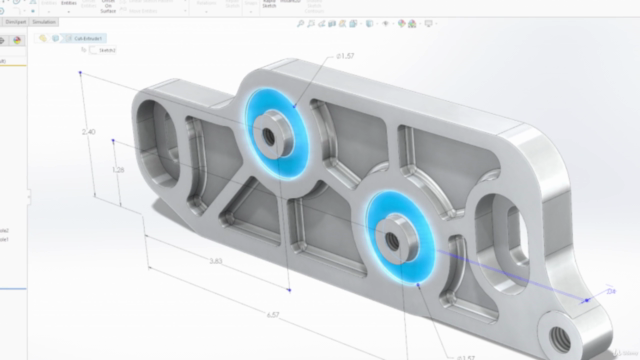Expand the View Orientation dropdown arrow
640x360 pixels.
point(360,24)
